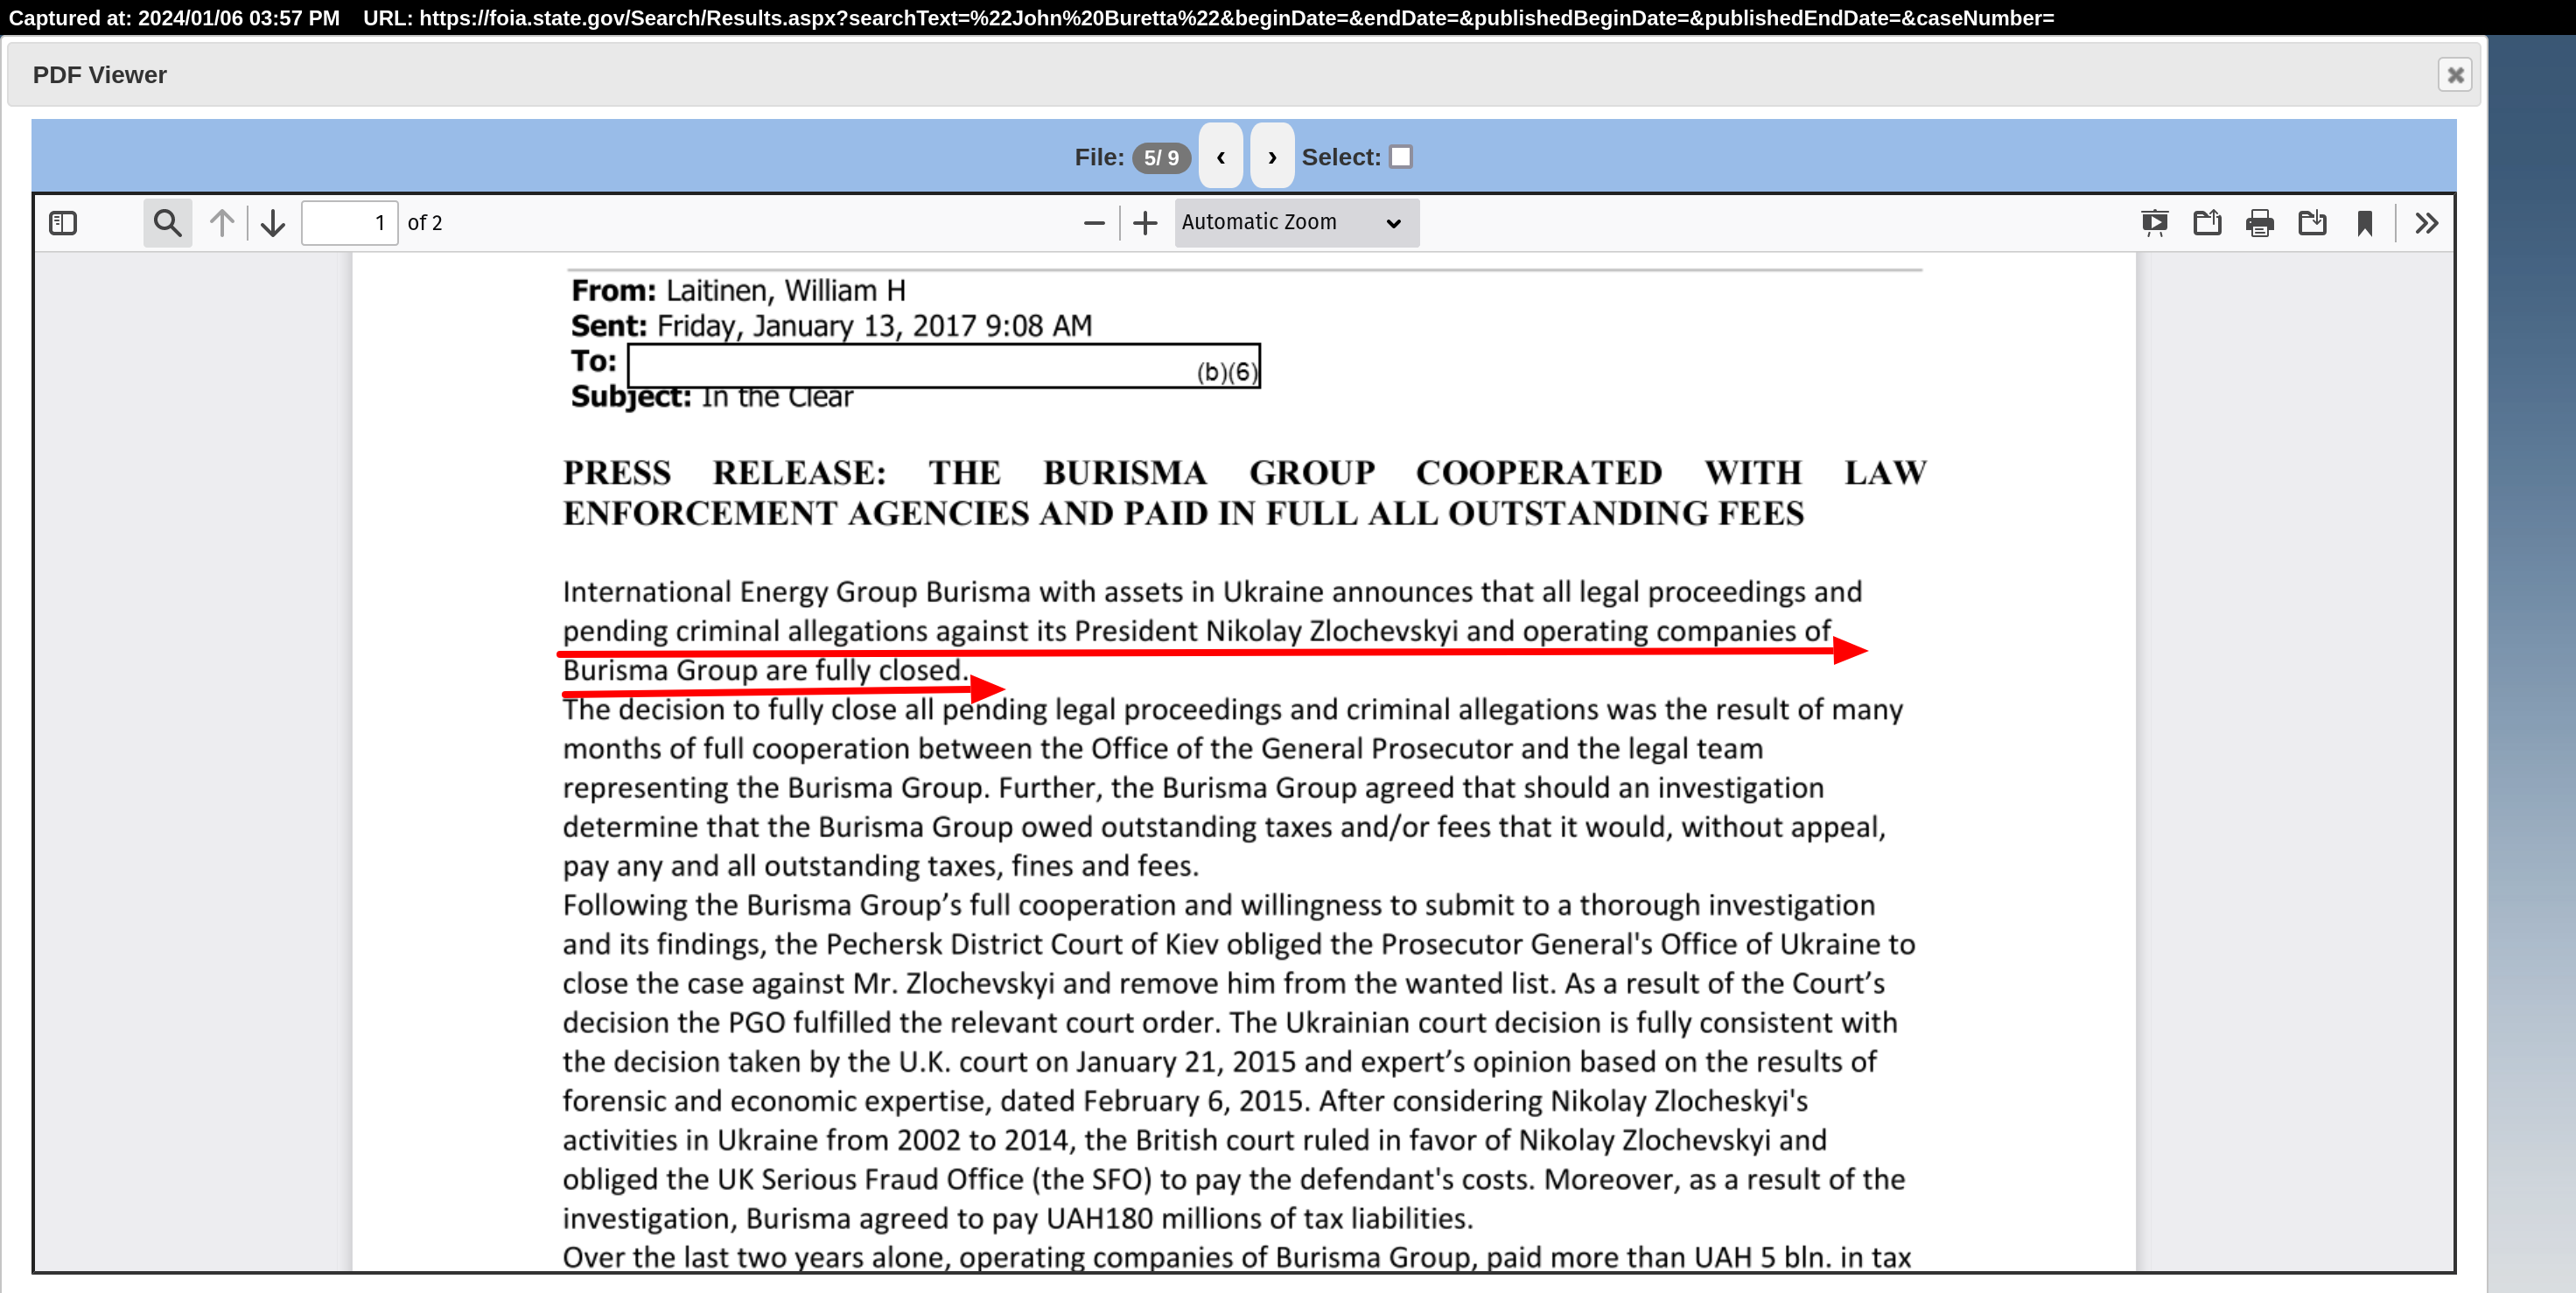
Task: Click the 'of 2' page count label
Action: [x=425, y=222]
